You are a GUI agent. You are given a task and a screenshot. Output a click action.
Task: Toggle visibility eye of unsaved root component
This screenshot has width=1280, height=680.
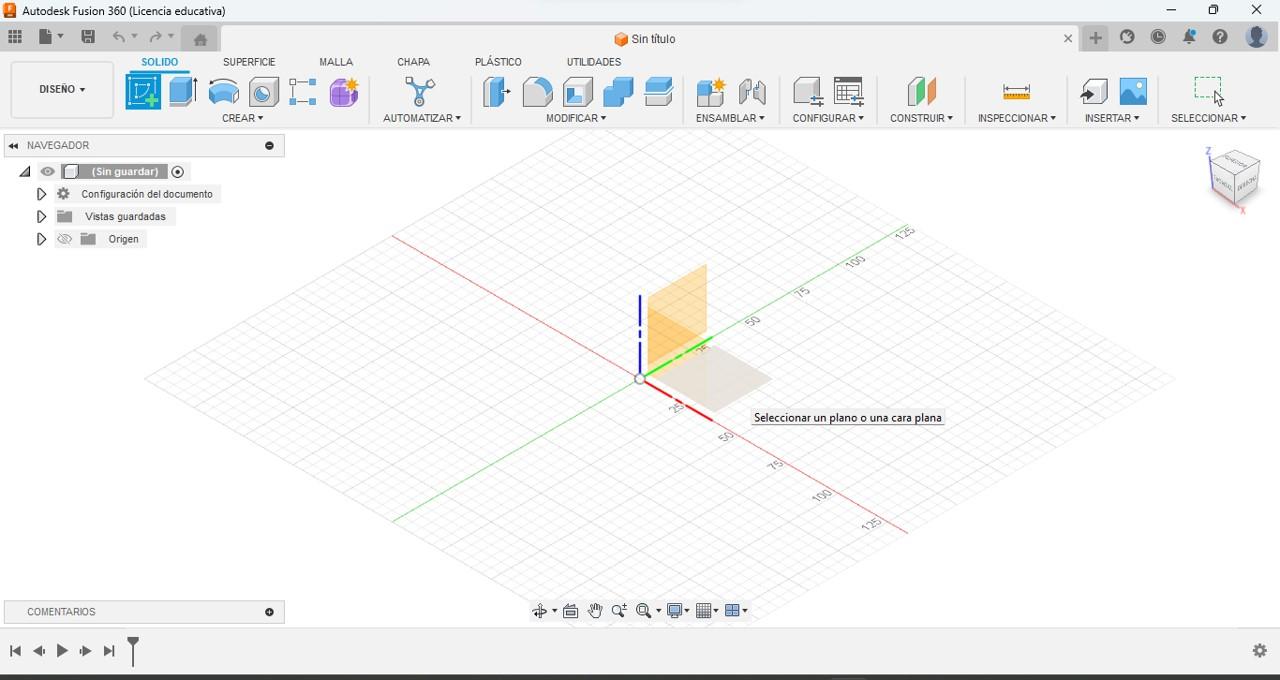(47, 172)
